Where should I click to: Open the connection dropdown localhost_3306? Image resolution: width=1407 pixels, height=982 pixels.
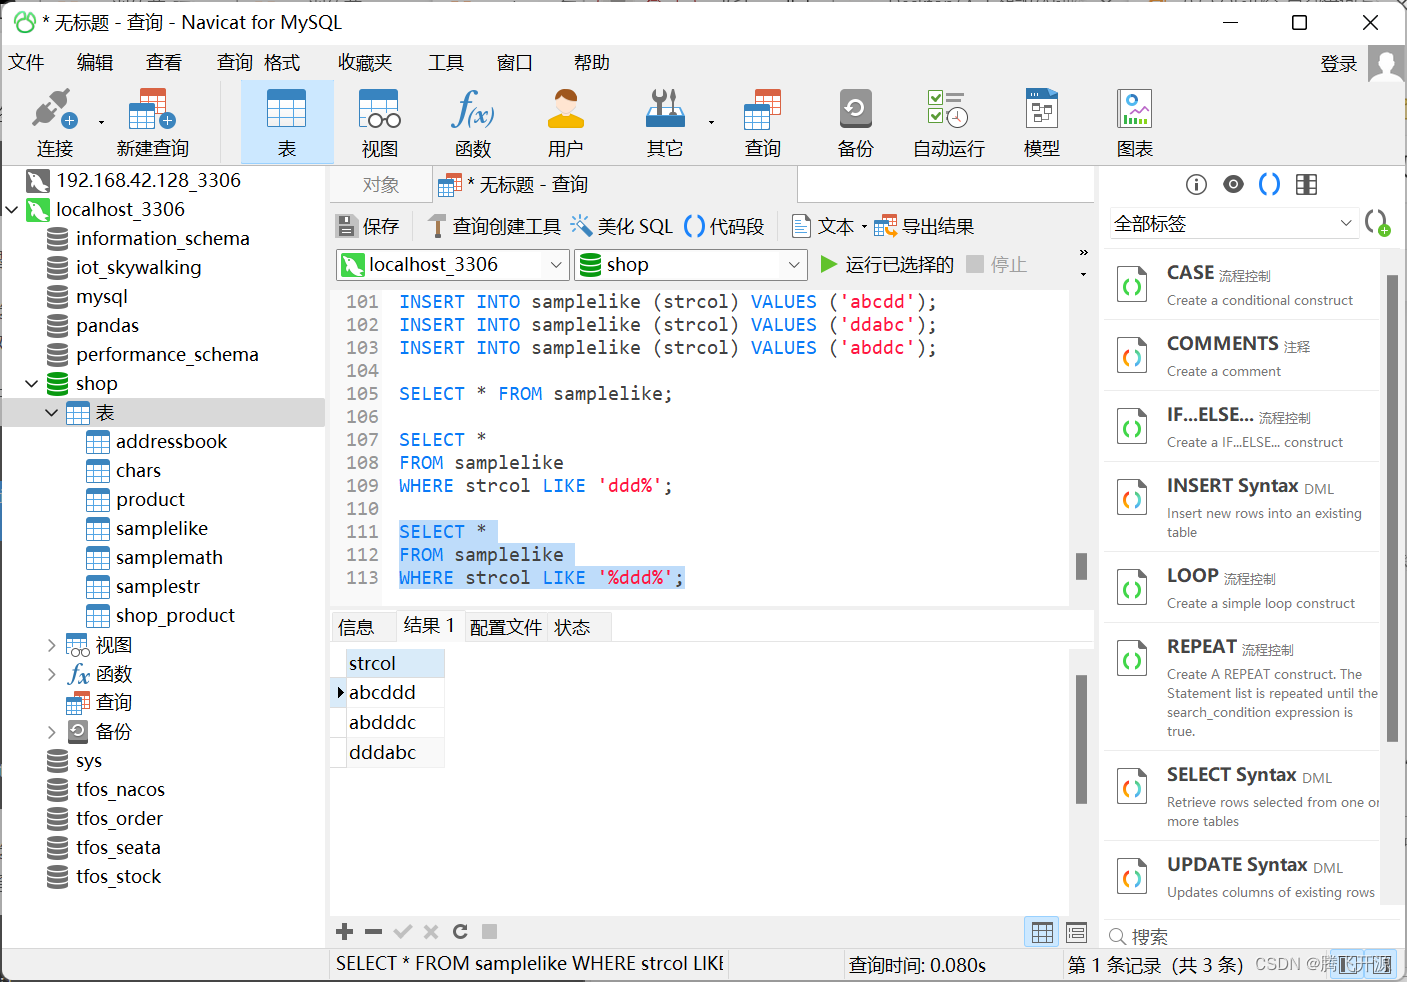point(453,264)
